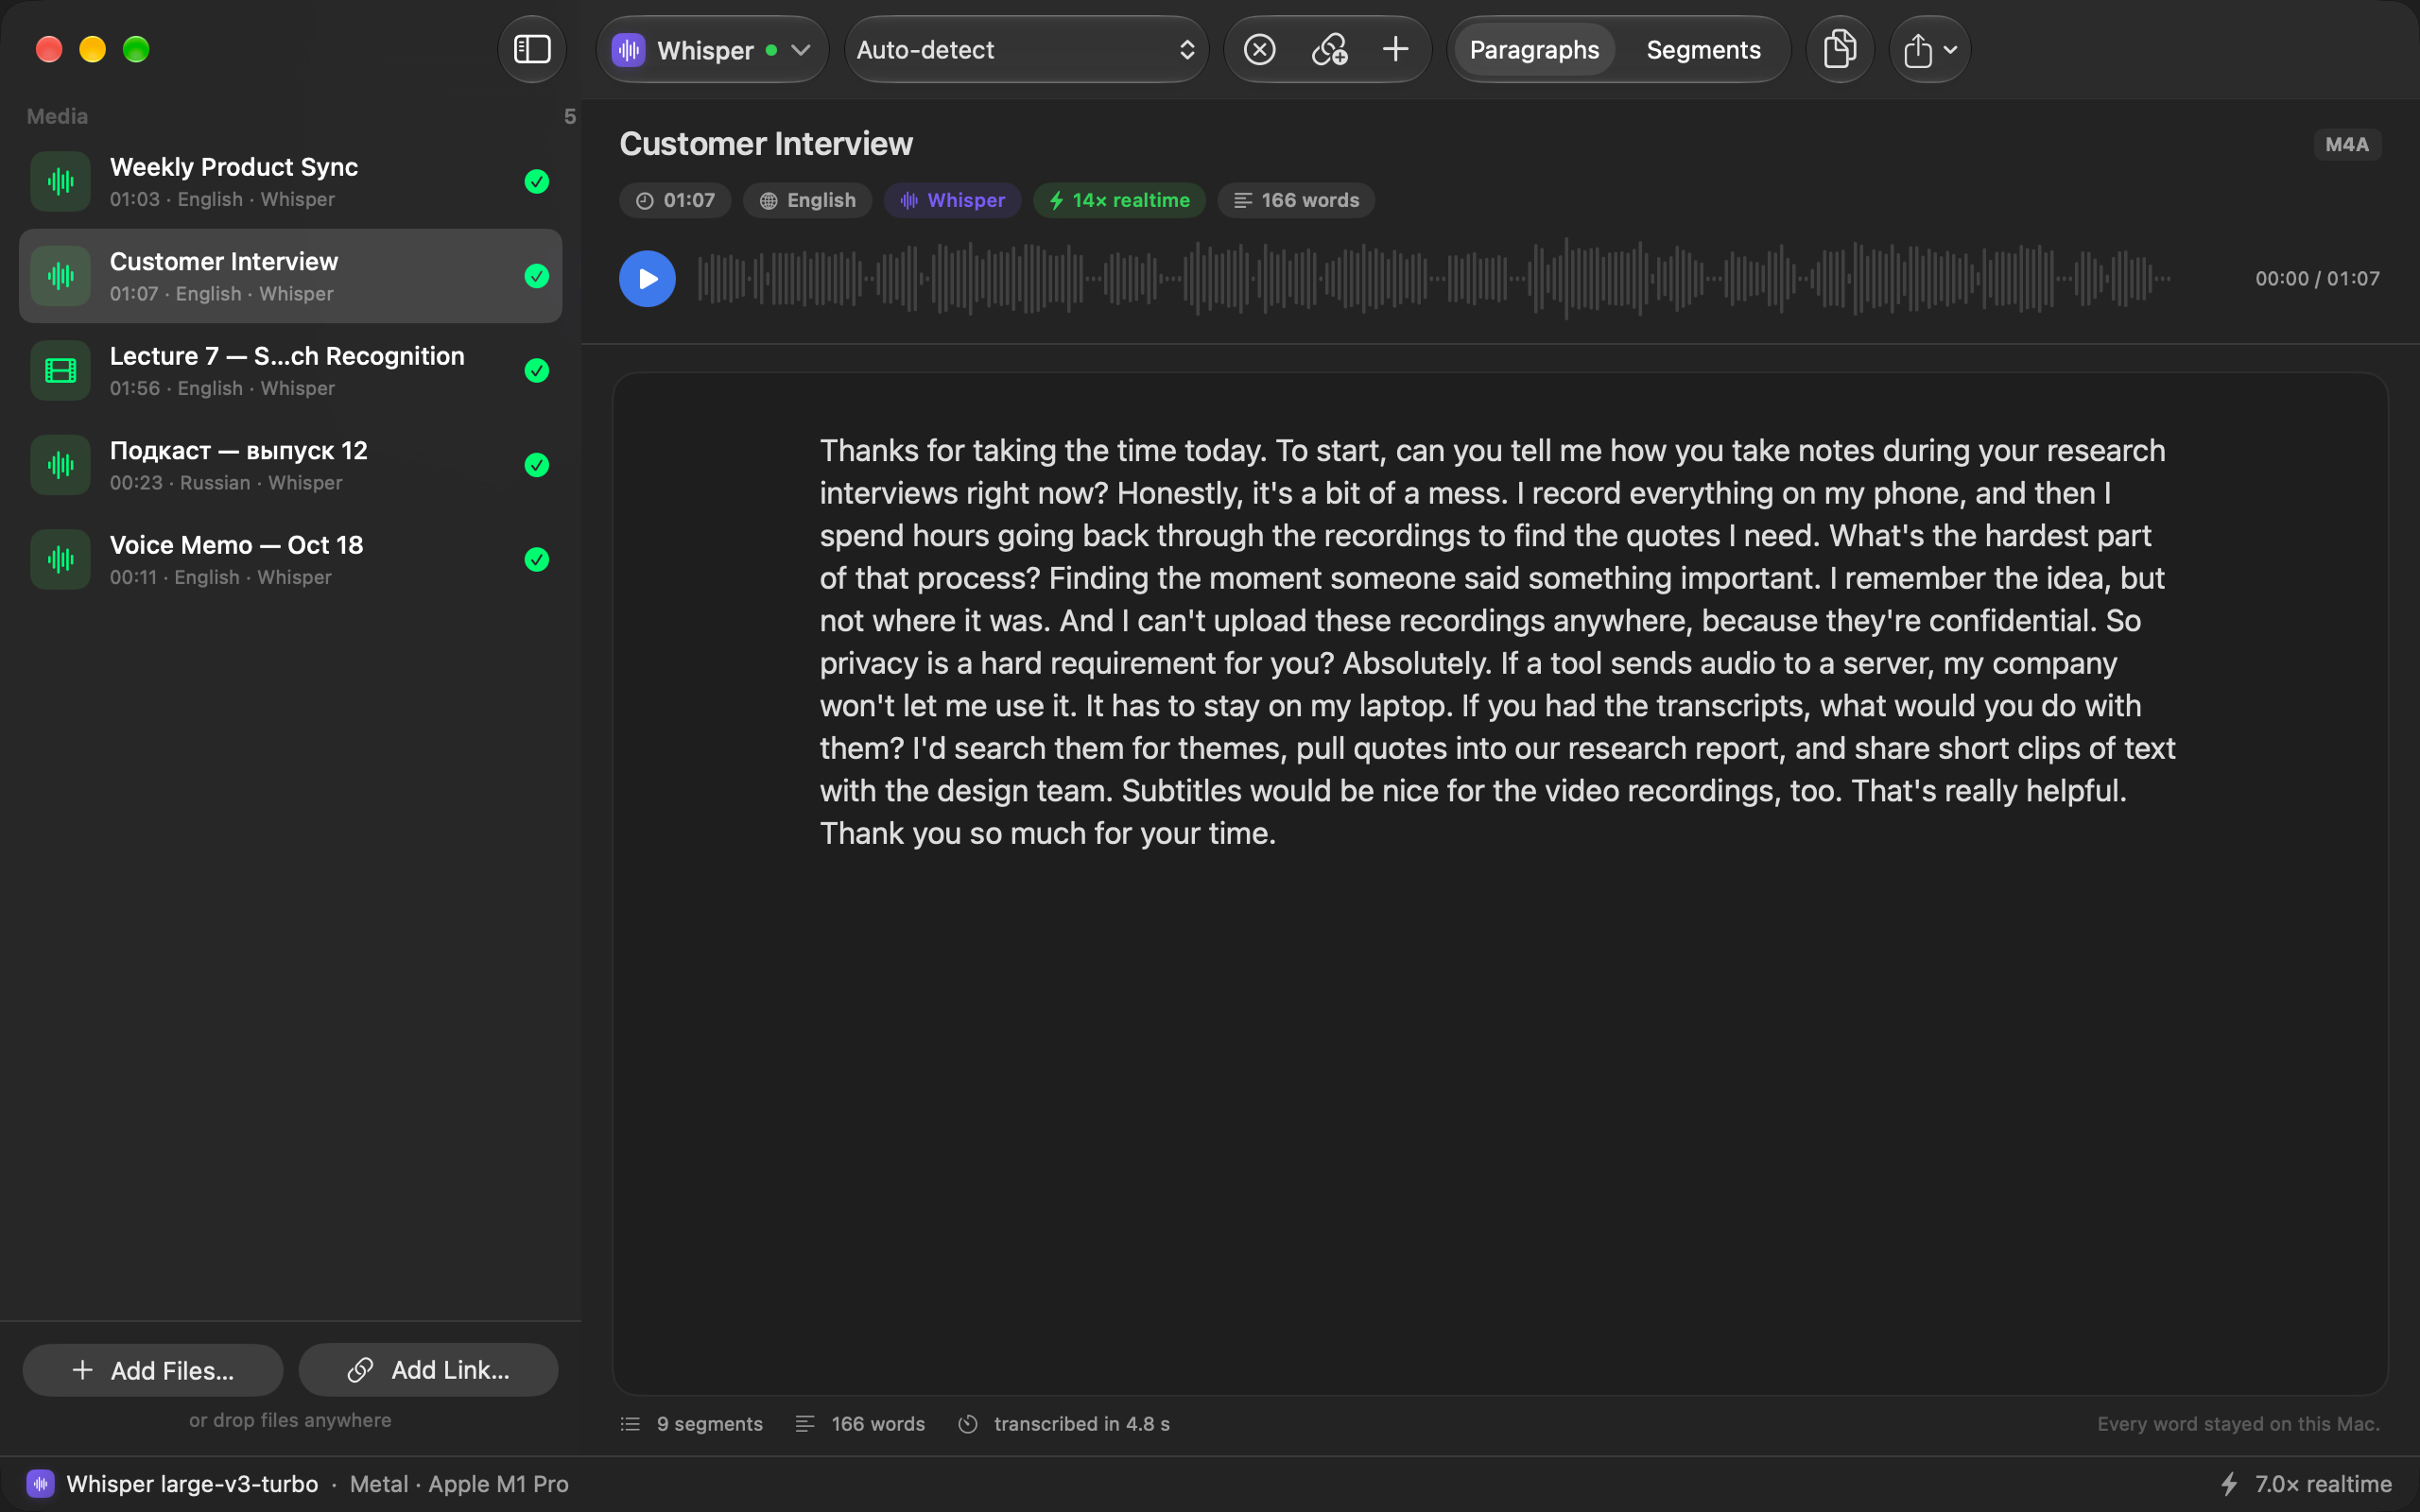This screenshot has width=2420, height=1512.
Task: Click the audio waveform scrubber
Action: point(1434,278)
